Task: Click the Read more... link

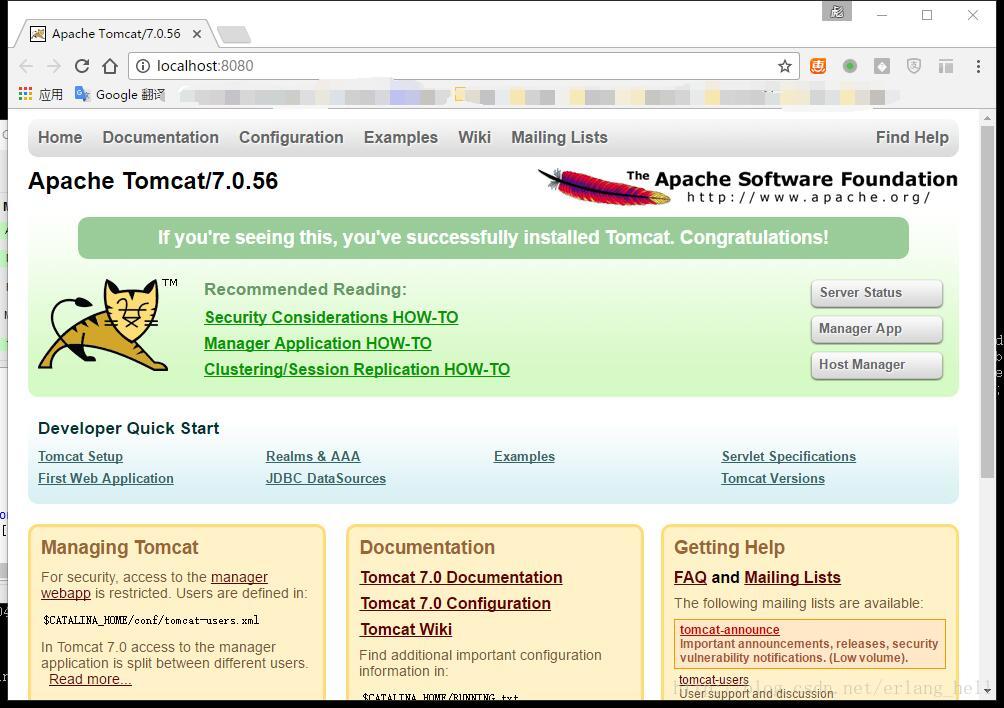Action: (90, 679)
